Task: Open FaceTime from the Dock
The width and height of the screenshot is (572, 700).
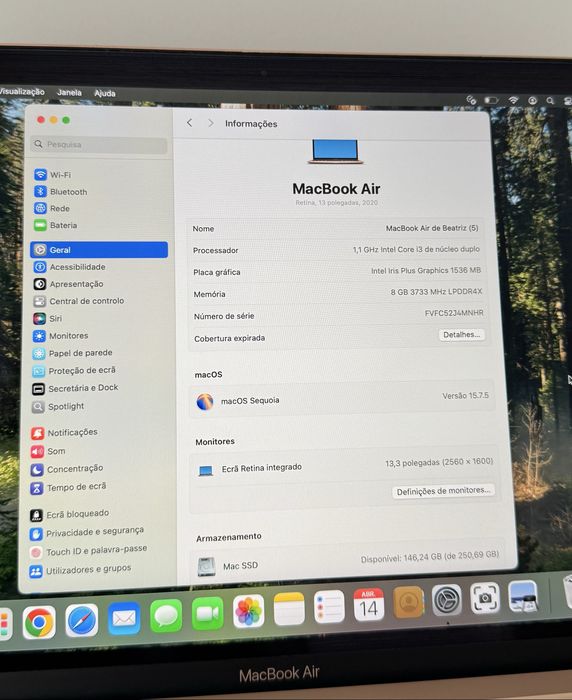Action: click(208, 614)
